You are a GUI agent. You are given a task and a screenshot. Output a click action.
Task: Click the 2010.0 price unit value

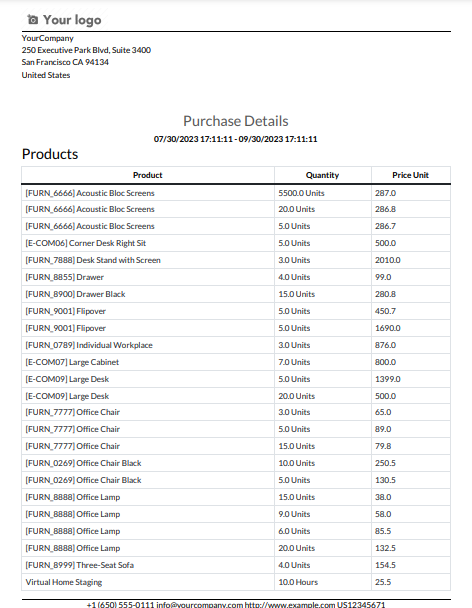[x=388, y=260]
